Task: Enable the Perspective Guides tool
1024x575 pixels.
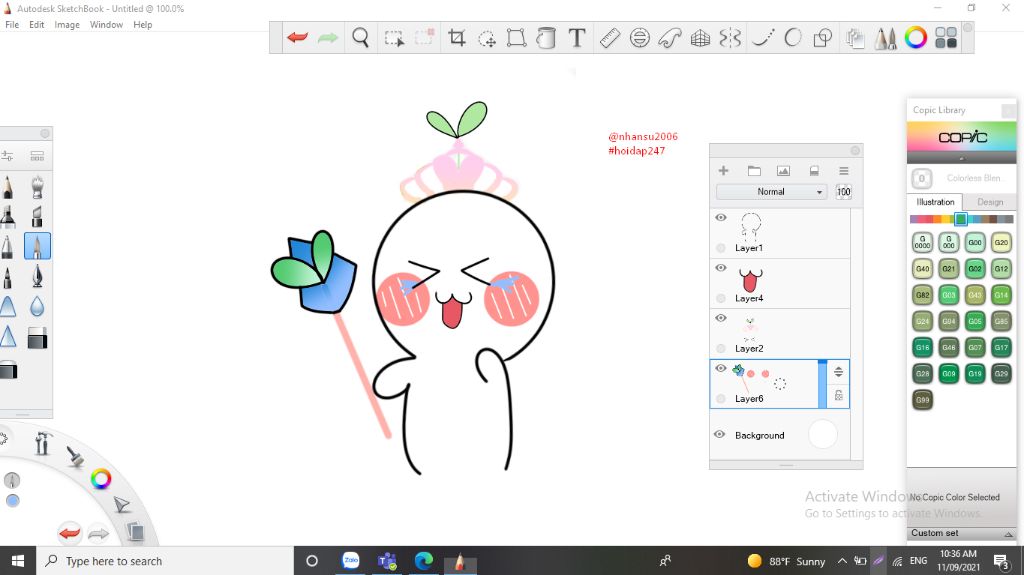Action: coord(700,38)
